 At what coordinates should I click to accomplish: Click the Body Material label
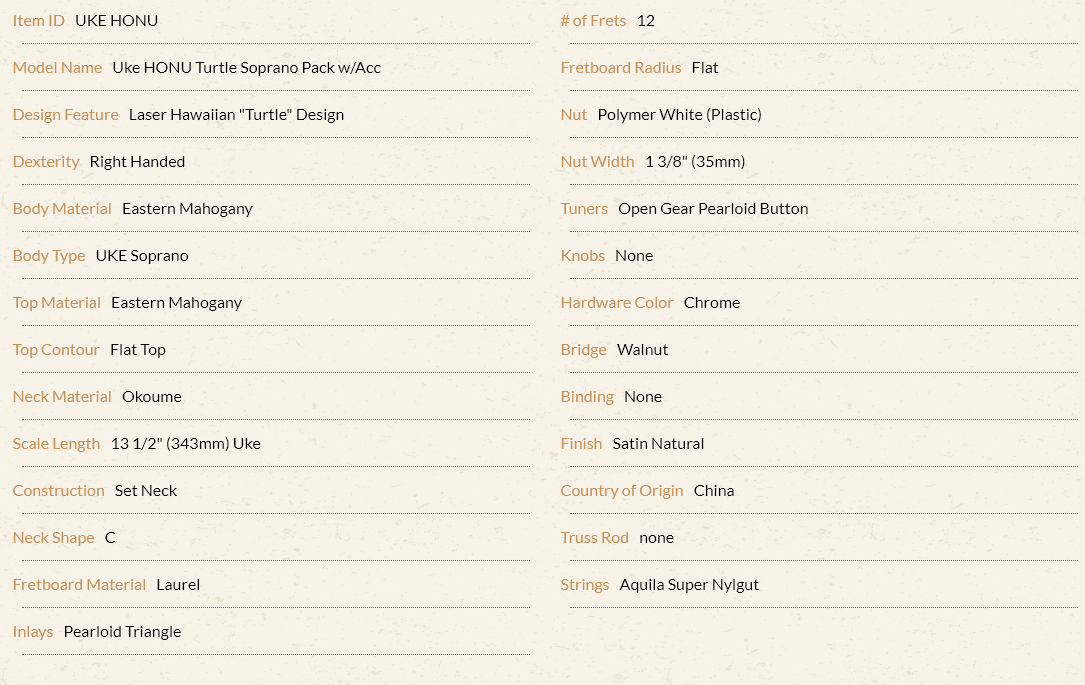(x=62, y=209)
